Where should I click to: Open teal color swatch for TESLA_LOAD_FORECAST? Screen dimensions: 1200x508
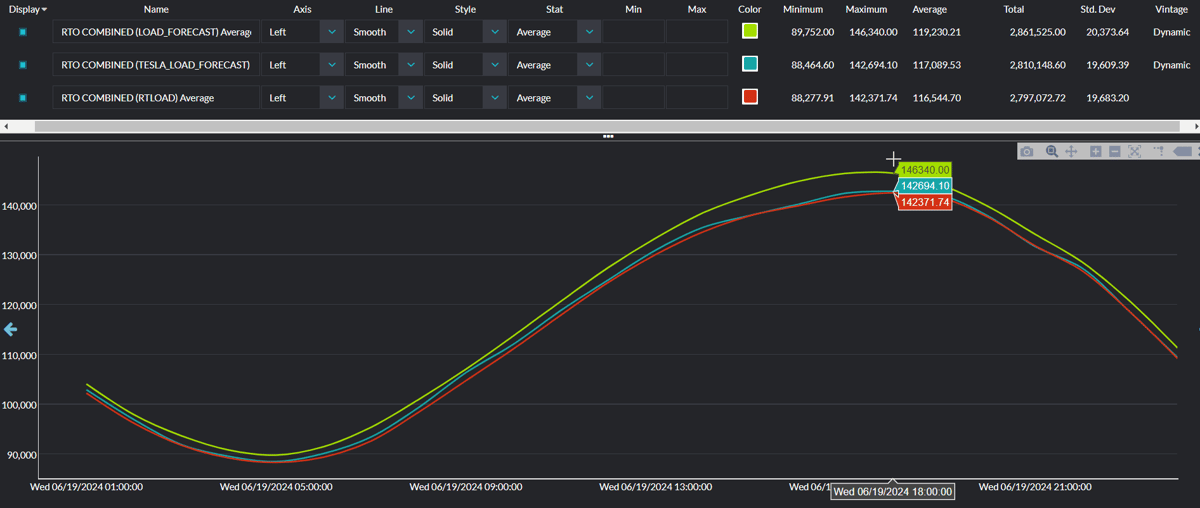click(x=750, y=64)
